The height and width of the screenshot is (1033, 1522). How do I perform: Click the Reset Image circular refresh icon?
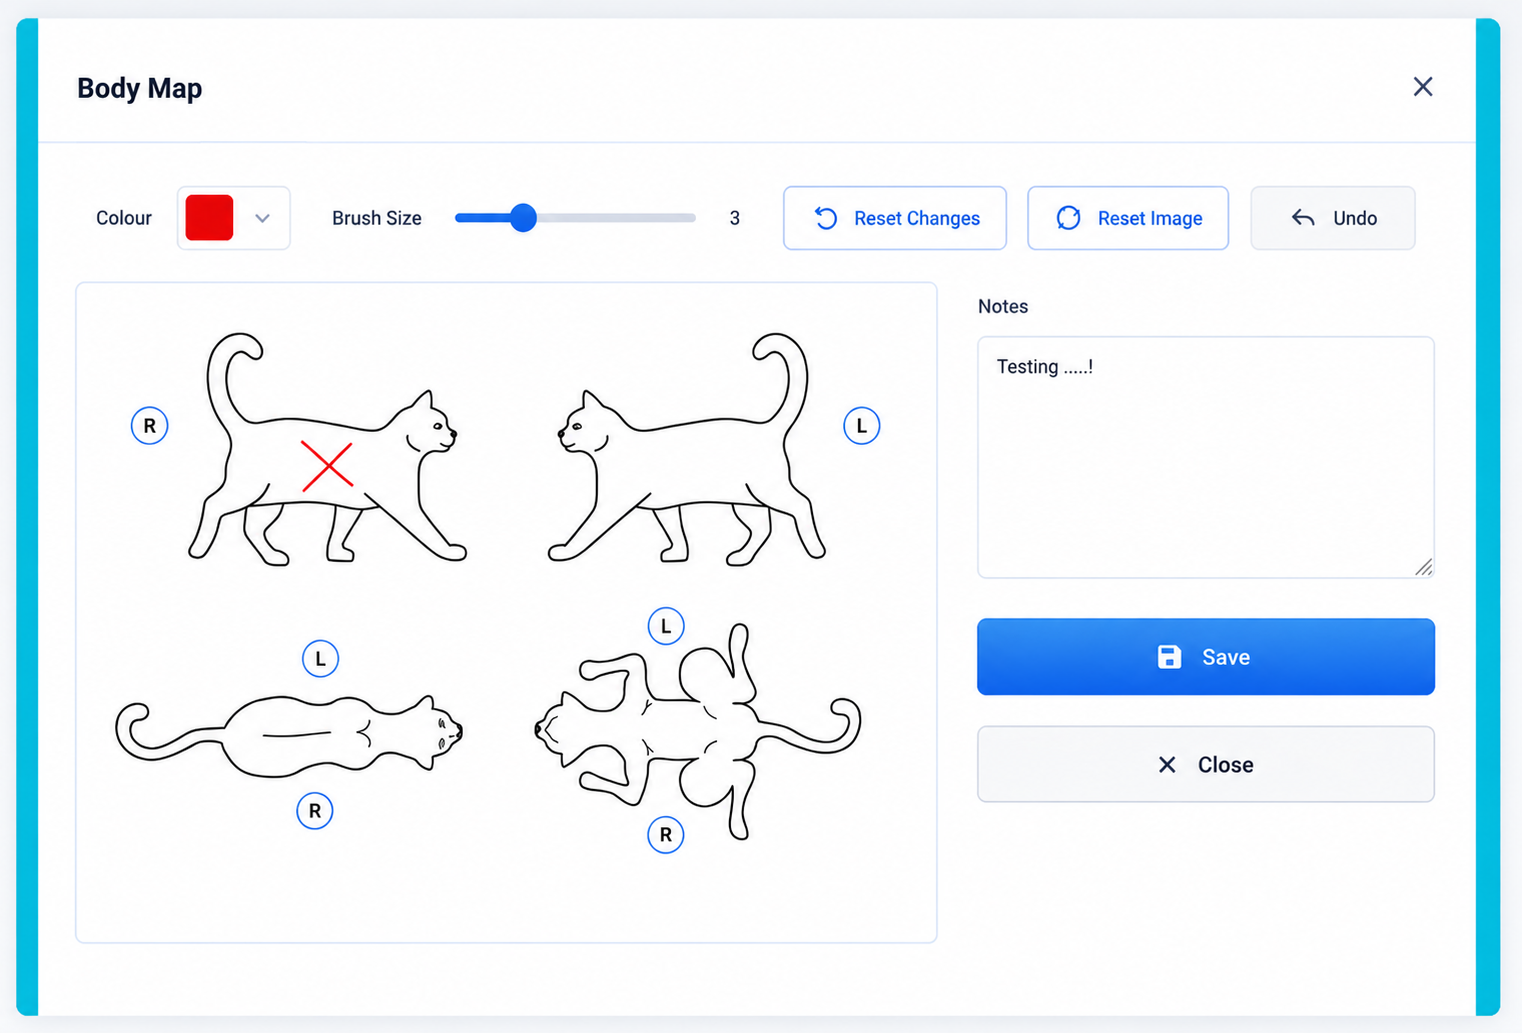point(1068,218)
